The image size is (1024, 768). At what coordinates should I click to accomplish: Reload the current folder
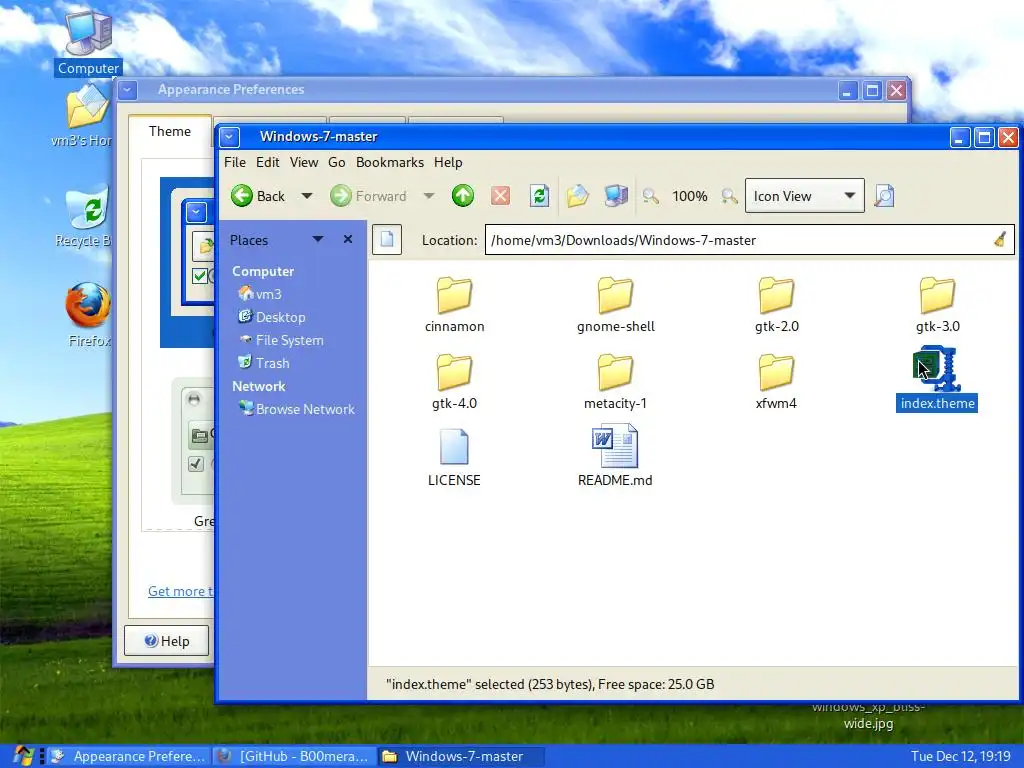click(539, 196)
